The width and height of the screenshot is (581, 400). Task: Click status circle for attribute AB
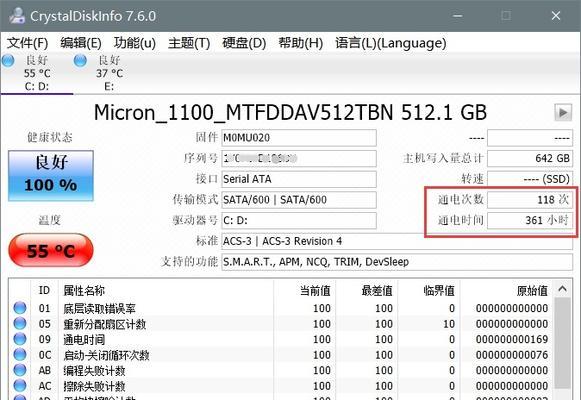[x=20, y=370]
